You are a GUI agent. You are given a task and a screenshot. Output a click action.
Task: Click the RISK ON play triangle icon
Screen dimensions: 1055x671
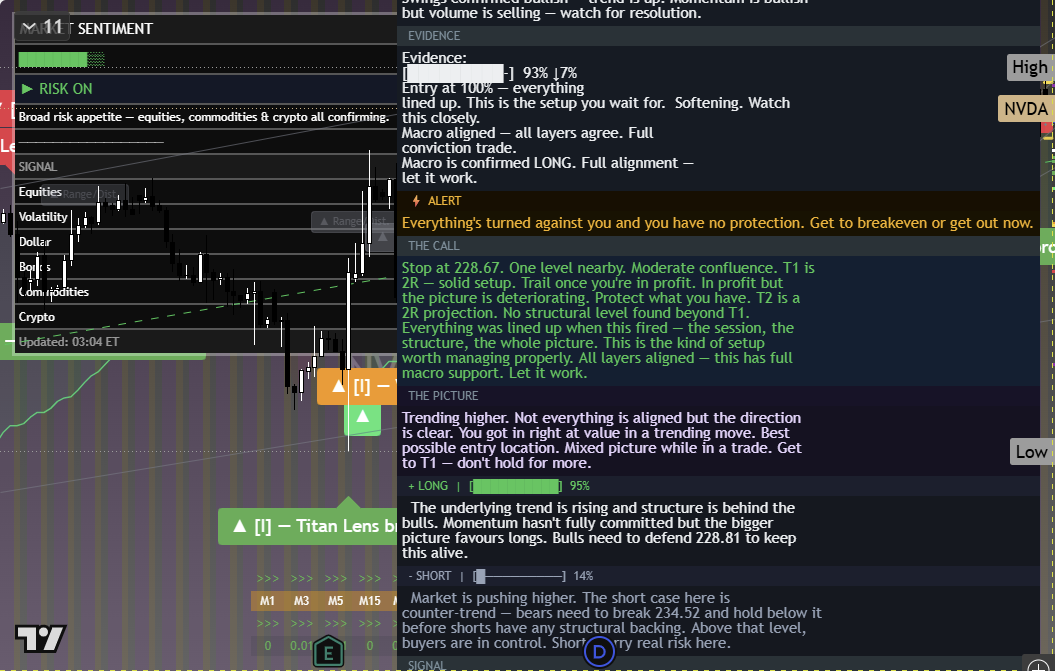pyautogui.click(x=27, y=89)
